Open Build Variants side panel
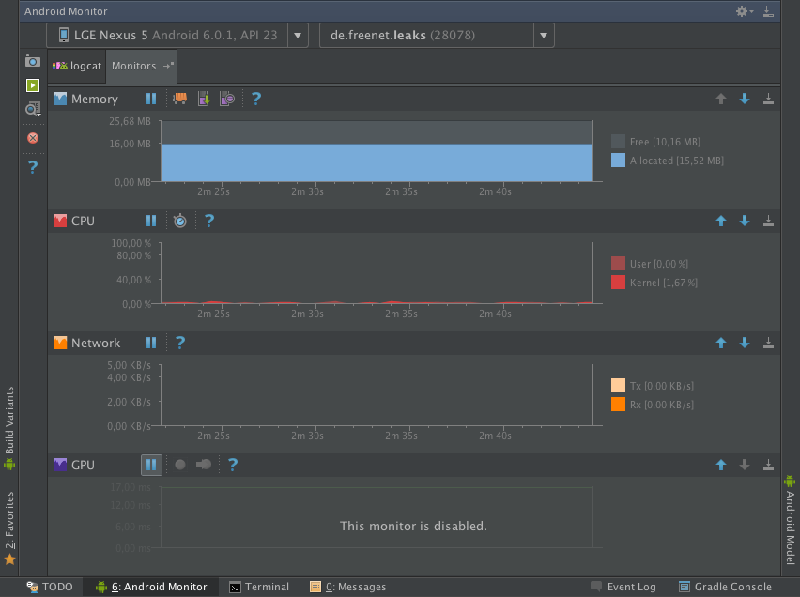 9,428
